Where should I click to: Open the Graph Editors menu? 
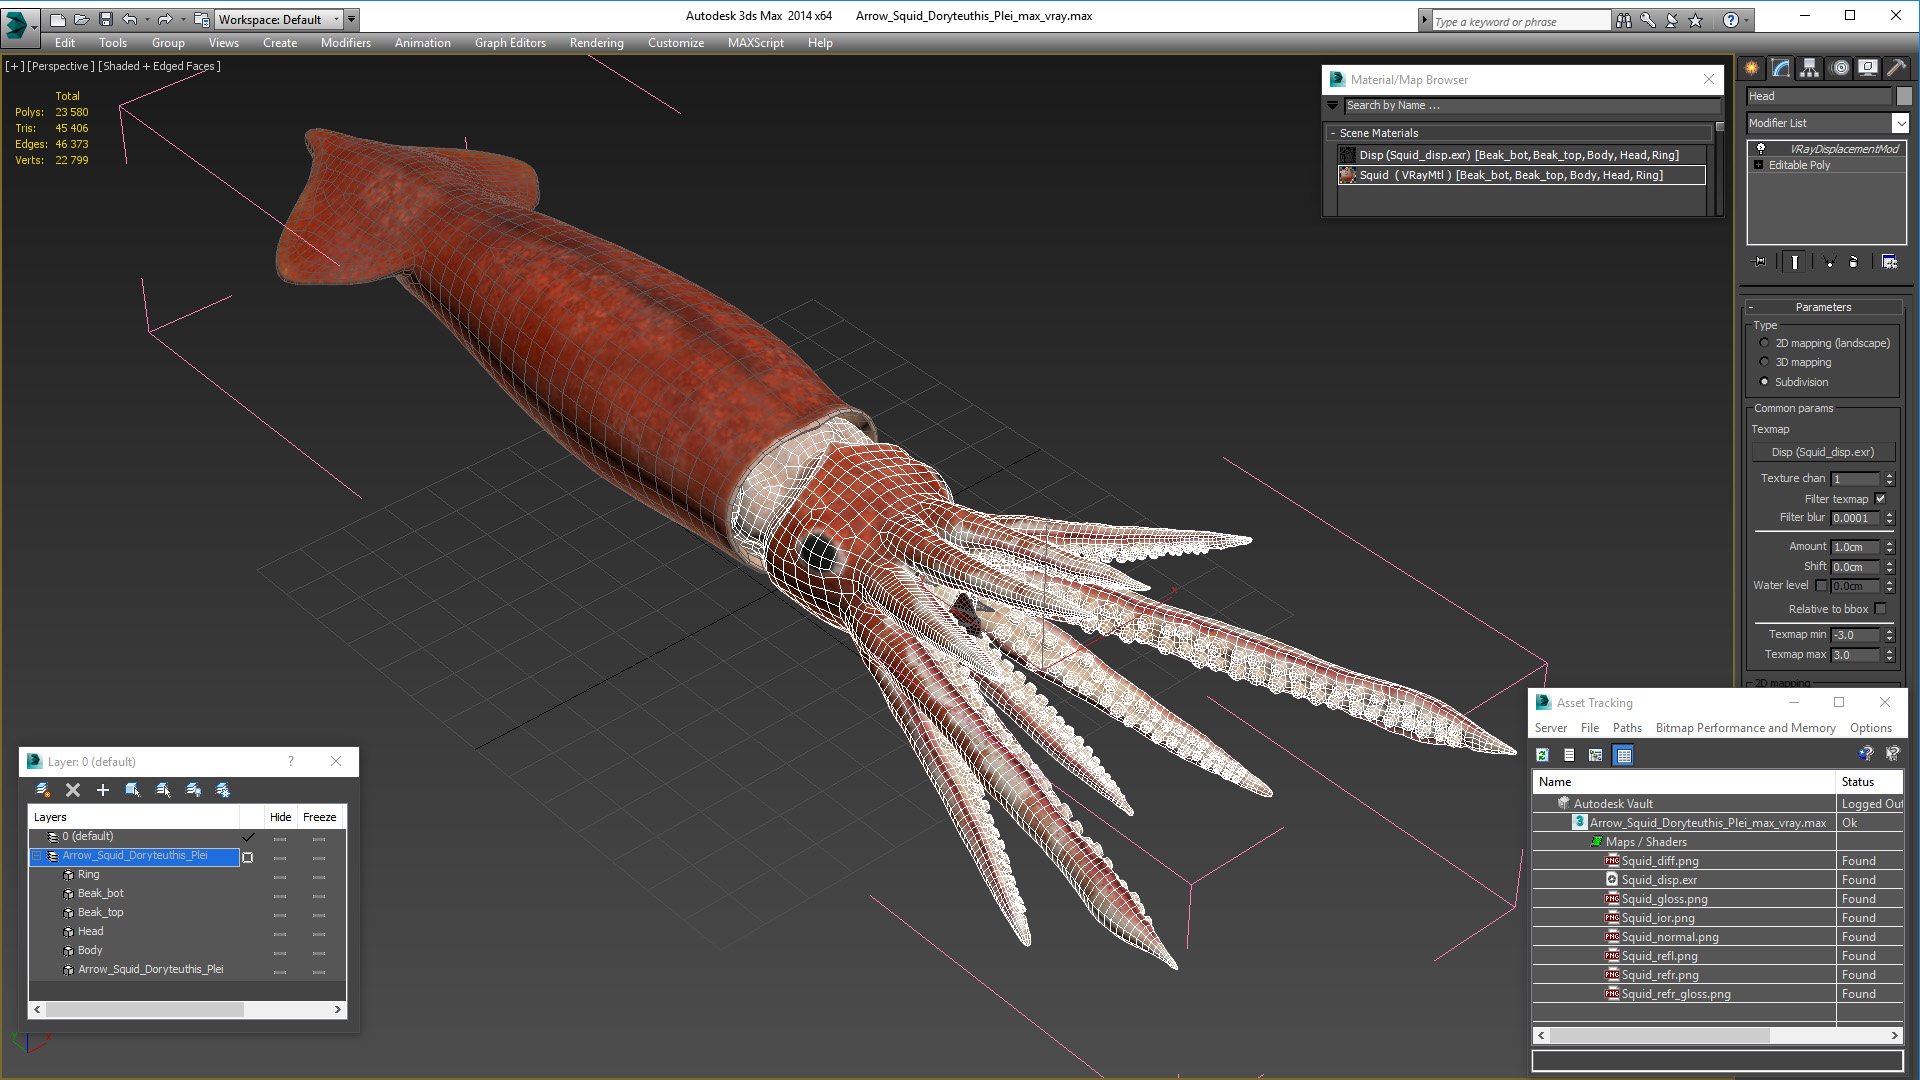pyautogui.click(x=510, y=43)
